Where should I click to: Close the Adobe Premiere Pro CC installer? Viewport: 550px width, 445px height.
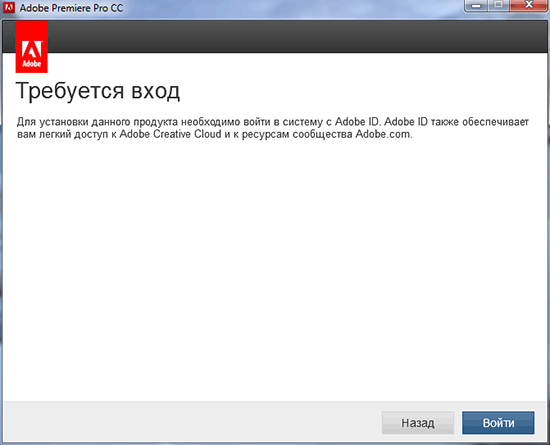(x=529, y=6)
